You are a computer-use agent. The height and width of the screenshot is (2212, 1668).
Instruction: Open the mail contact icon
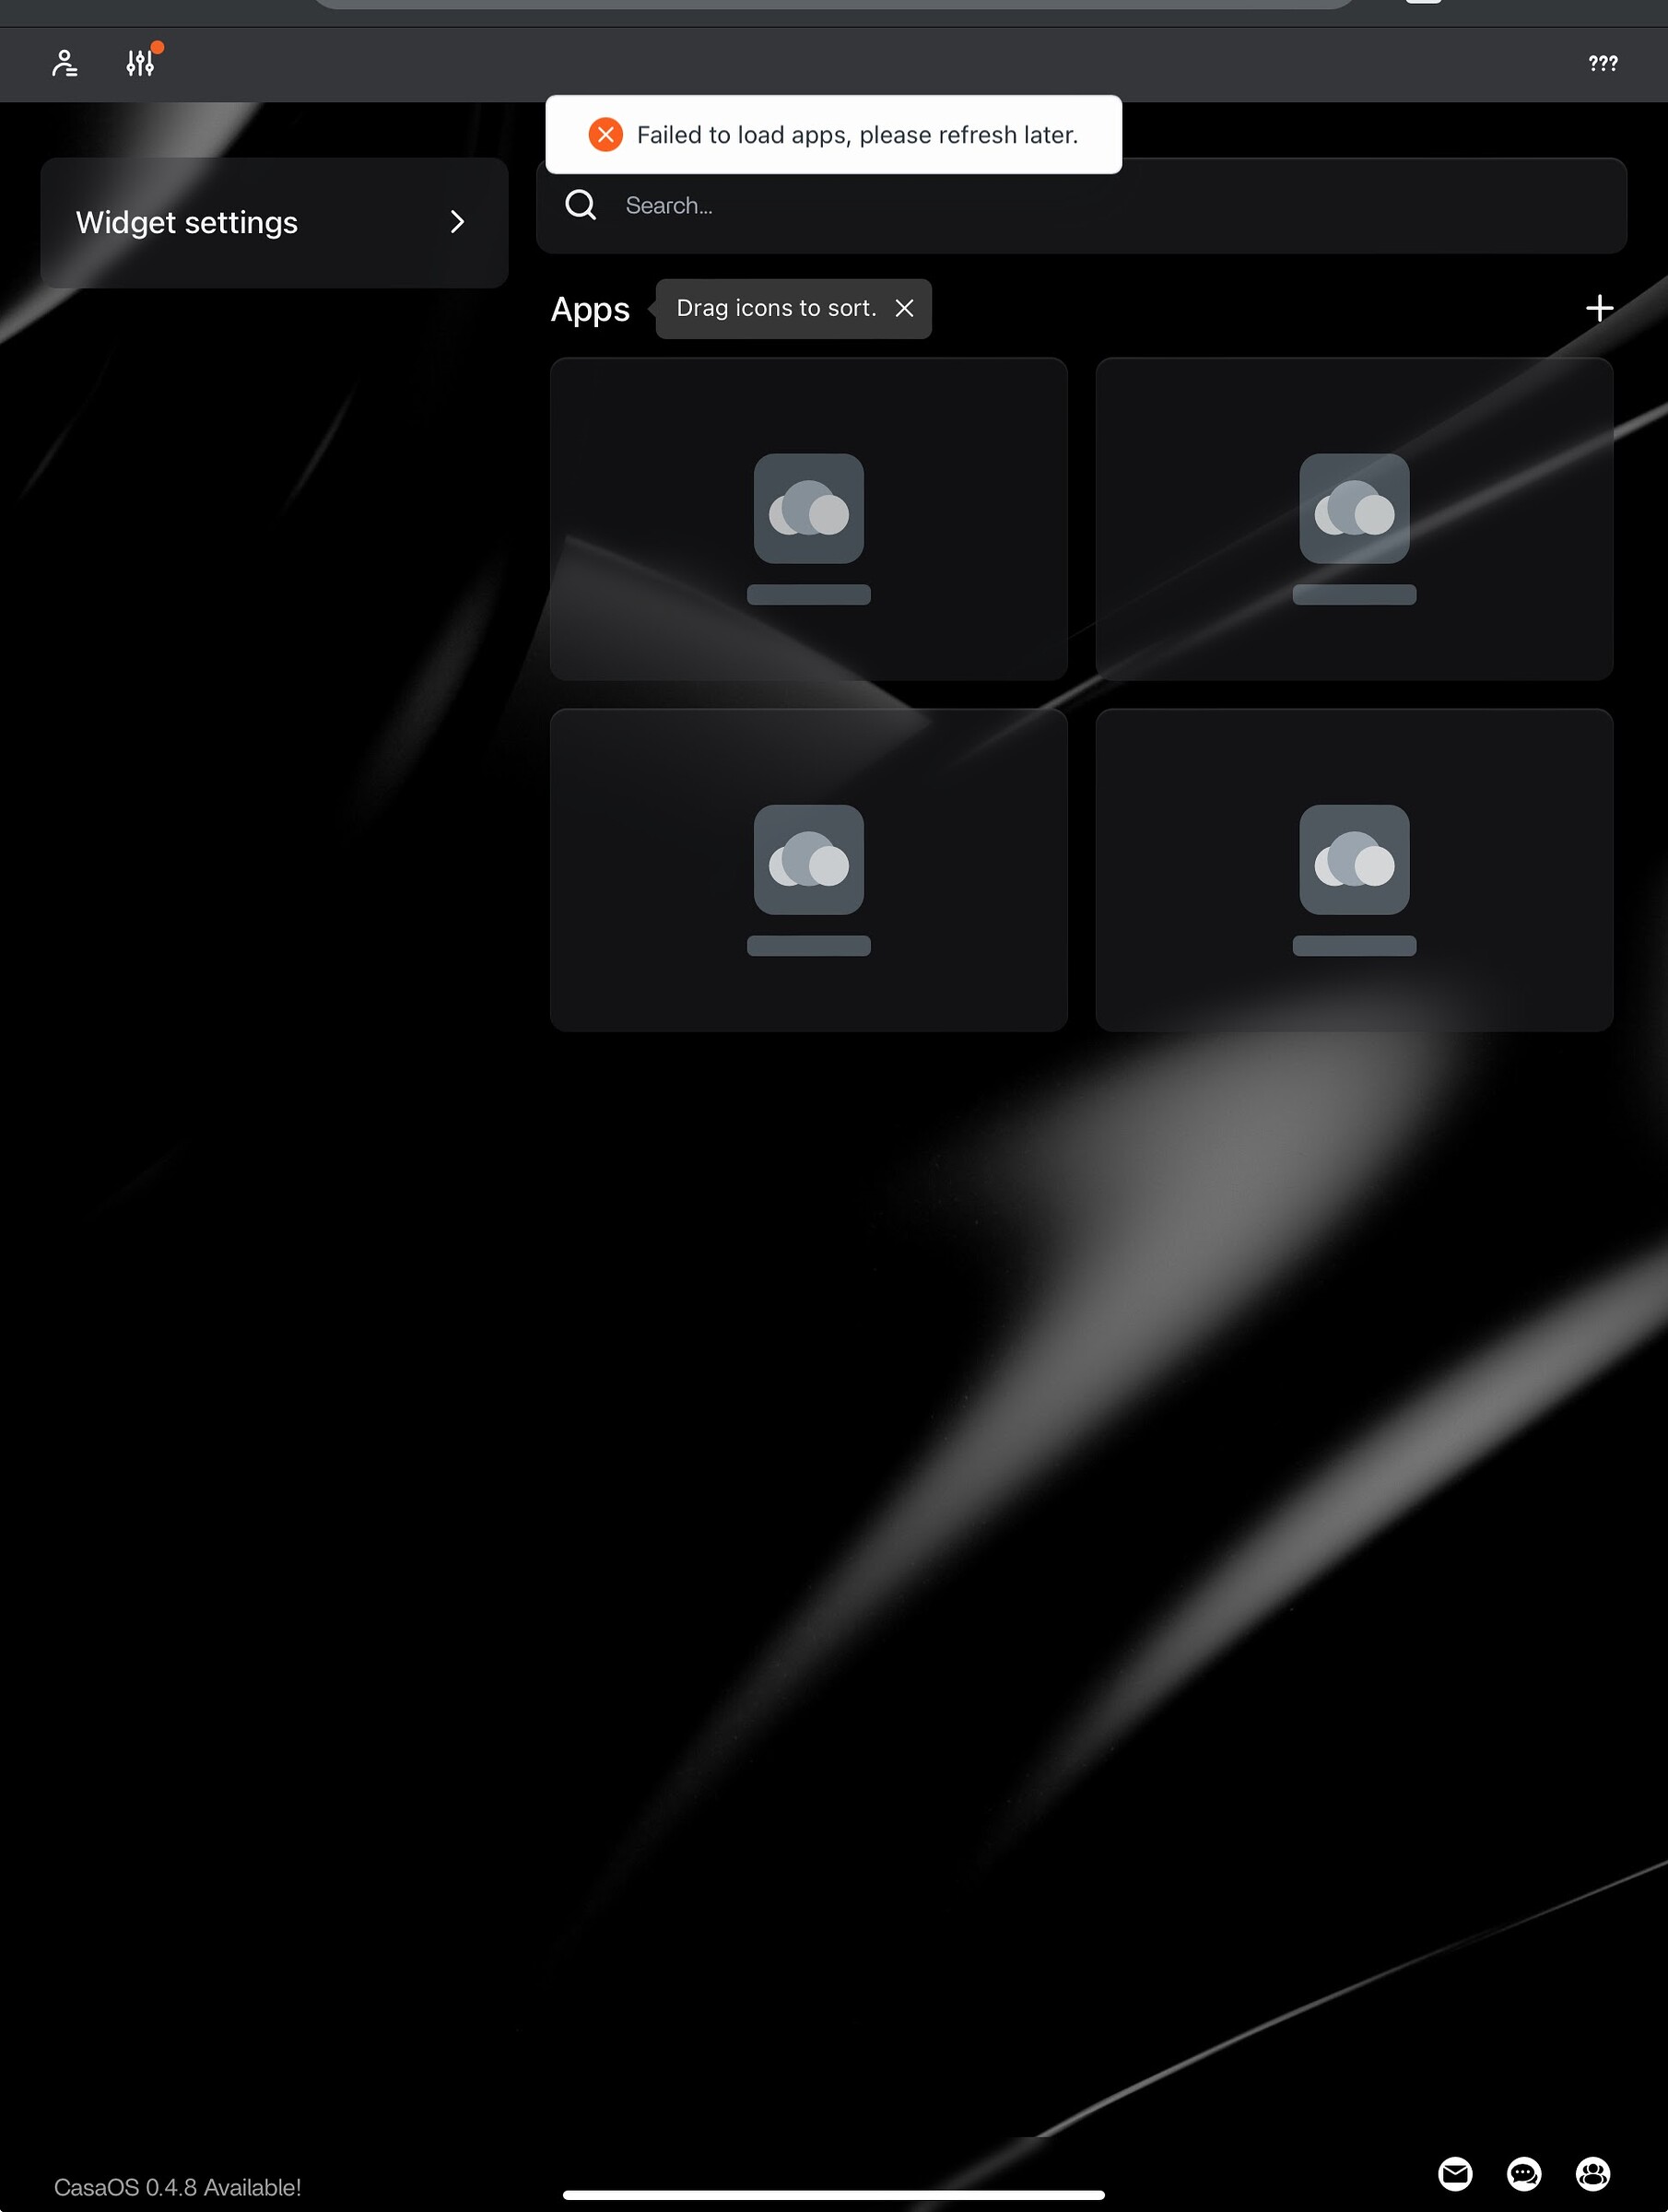click(x=1456, y=2173)
